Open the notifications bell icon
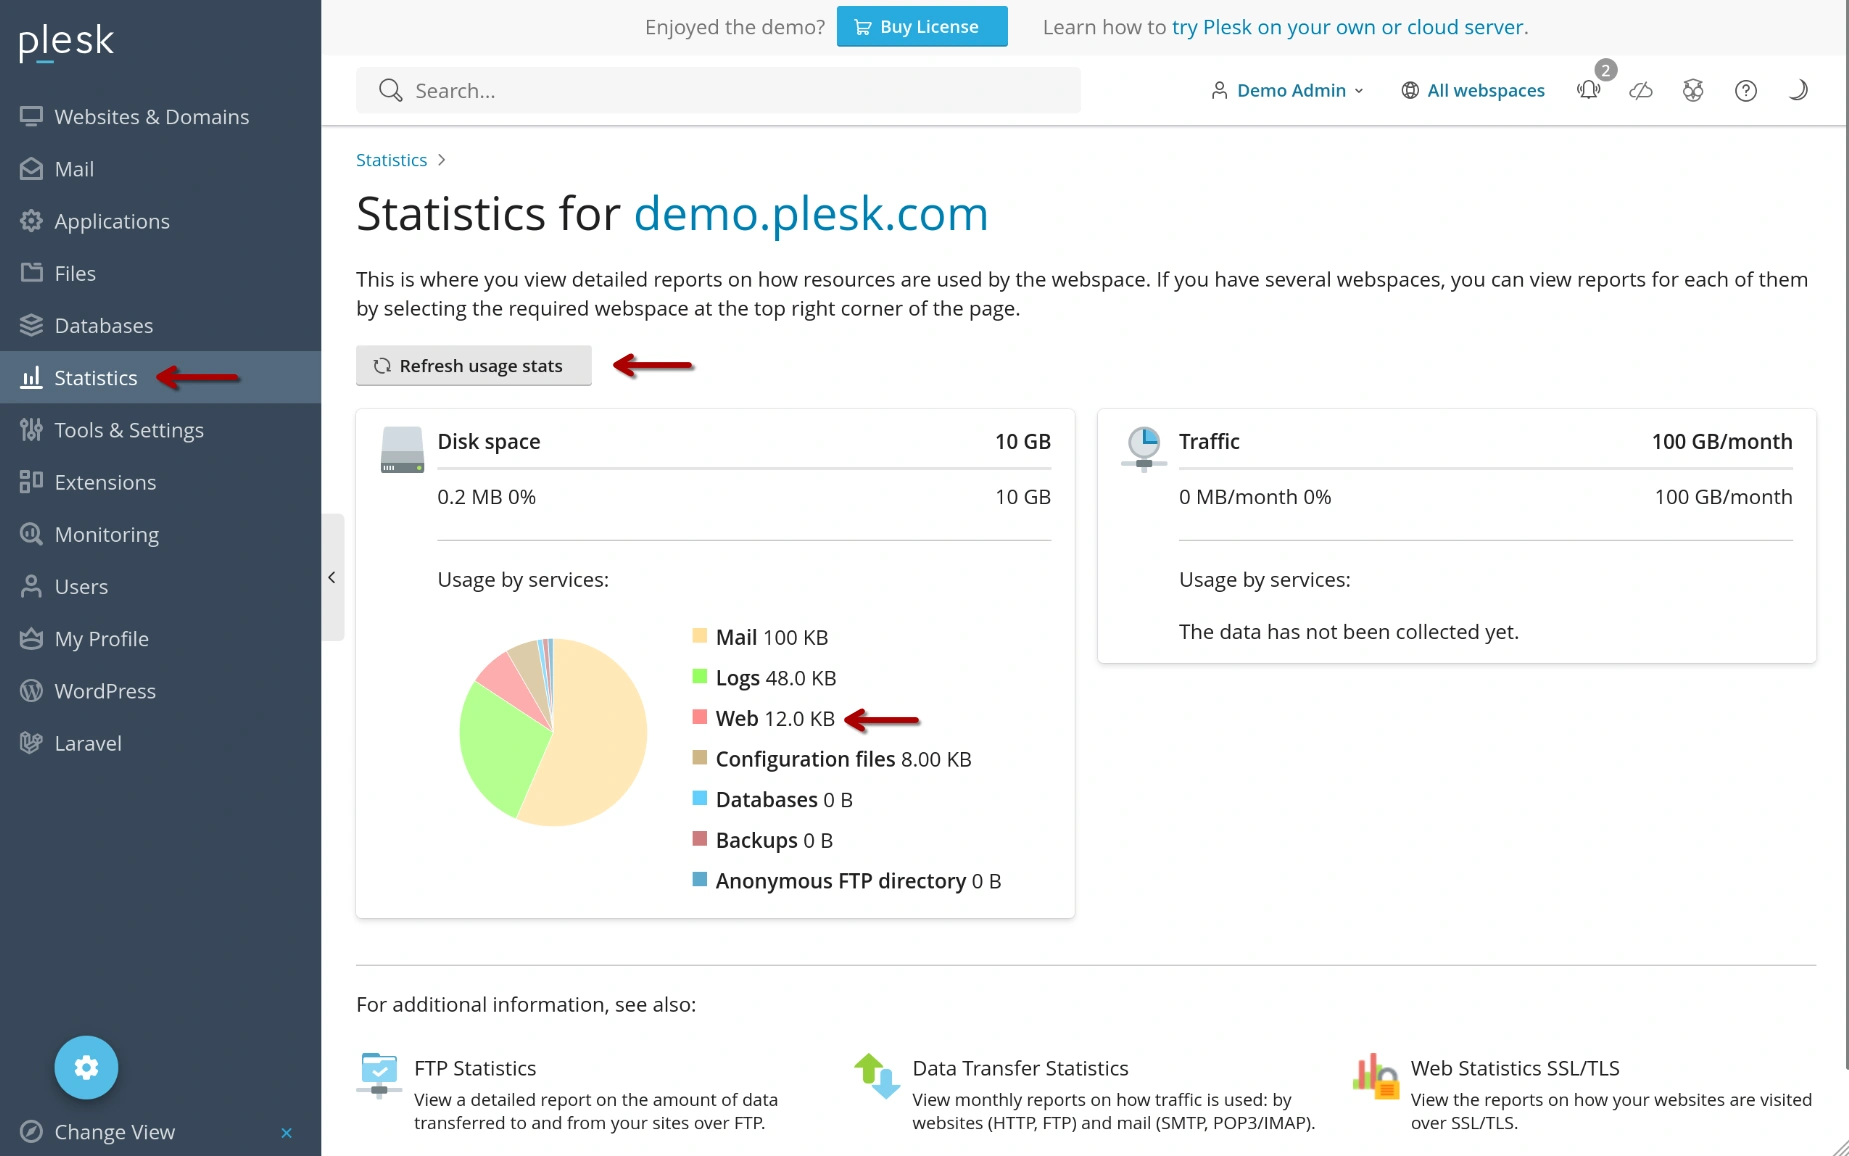Image resolution: width=1849 pixels, height=1156 pixels. [x=1588, y=91]
